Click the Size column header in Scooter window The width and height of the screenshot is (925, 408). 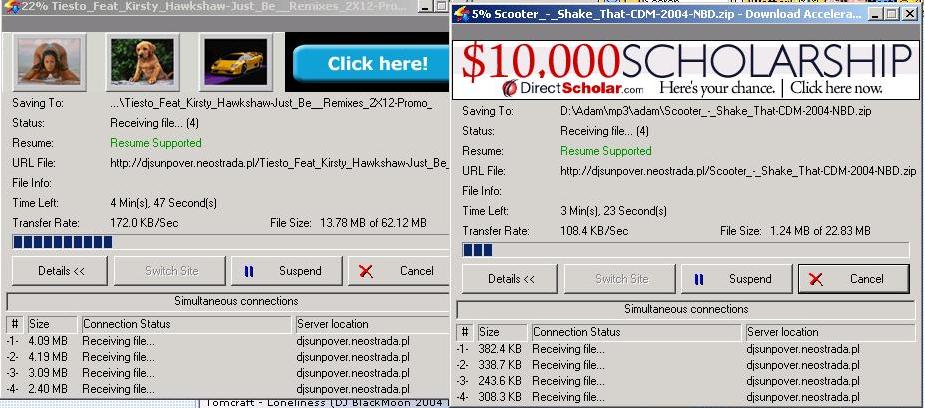(502, 332)
